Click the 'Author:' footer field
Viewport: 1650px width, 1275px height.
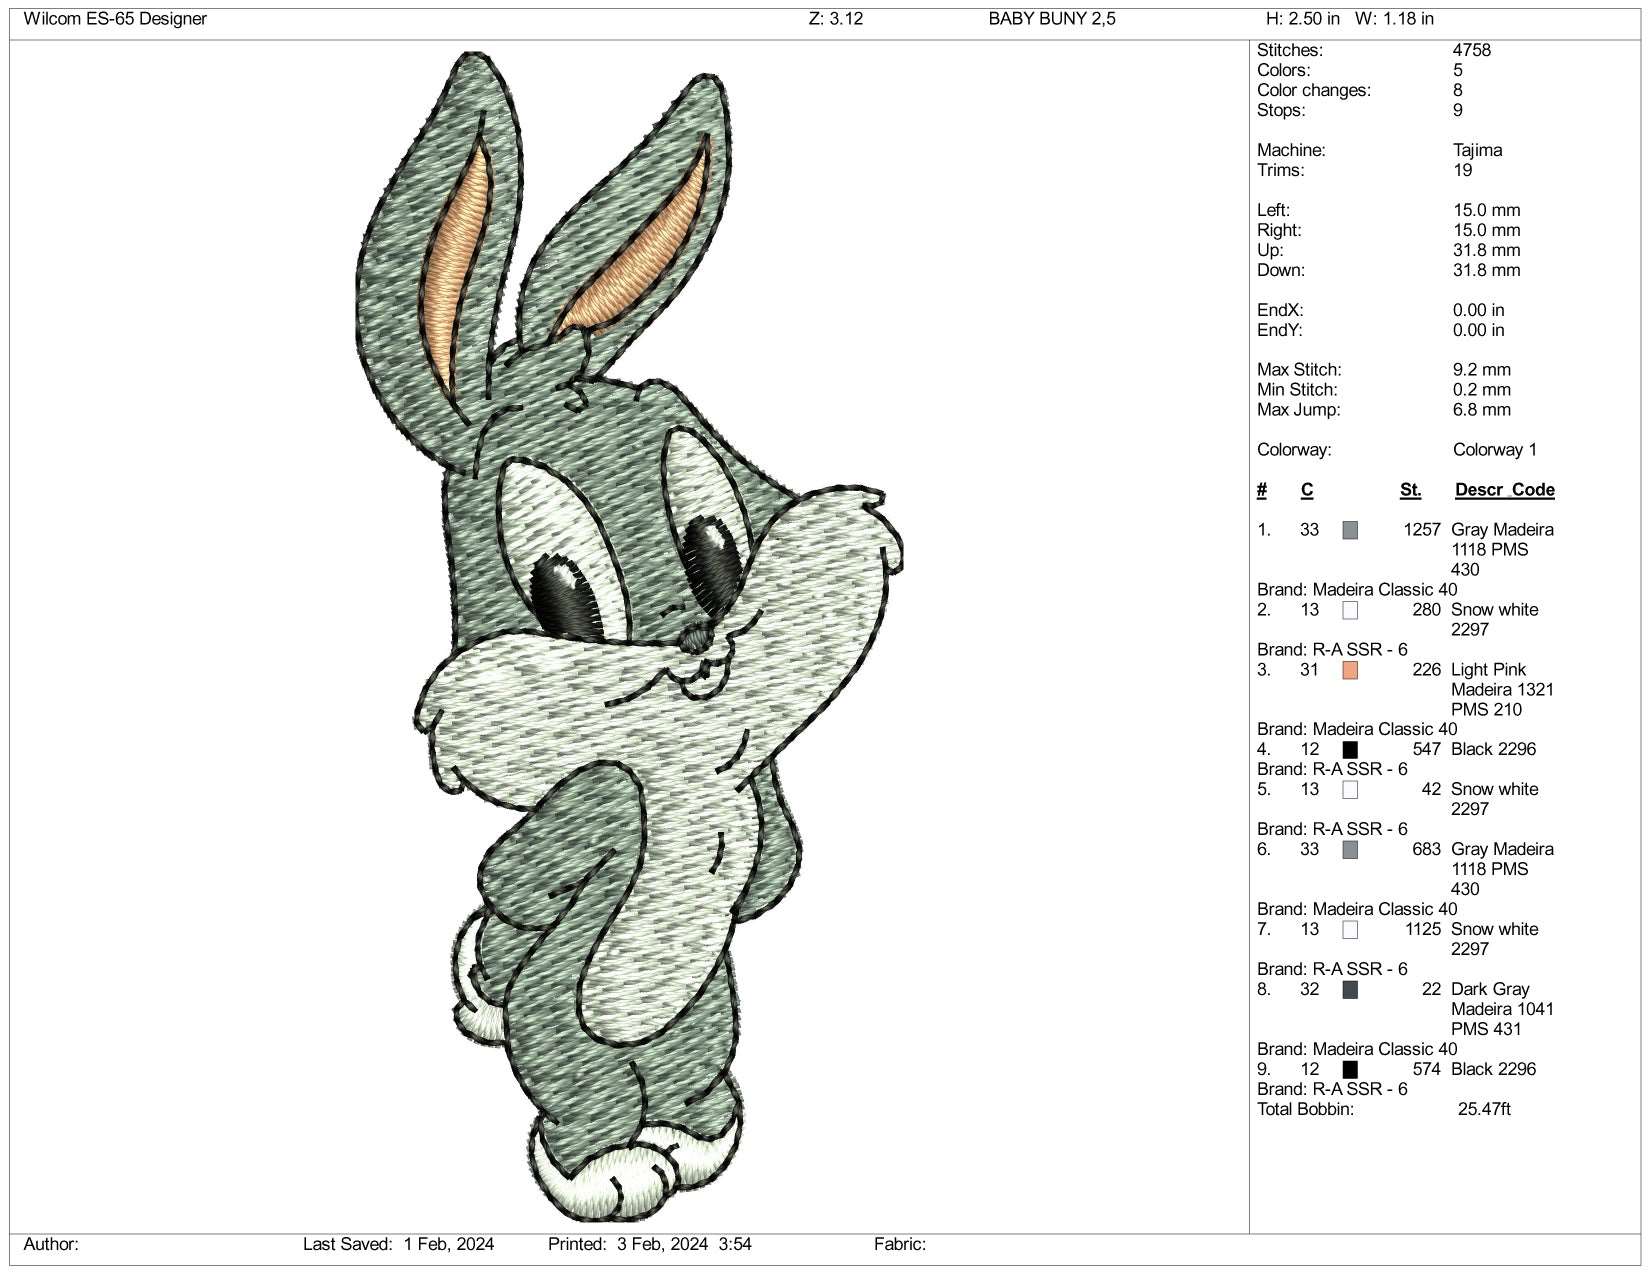[51, 1245]
